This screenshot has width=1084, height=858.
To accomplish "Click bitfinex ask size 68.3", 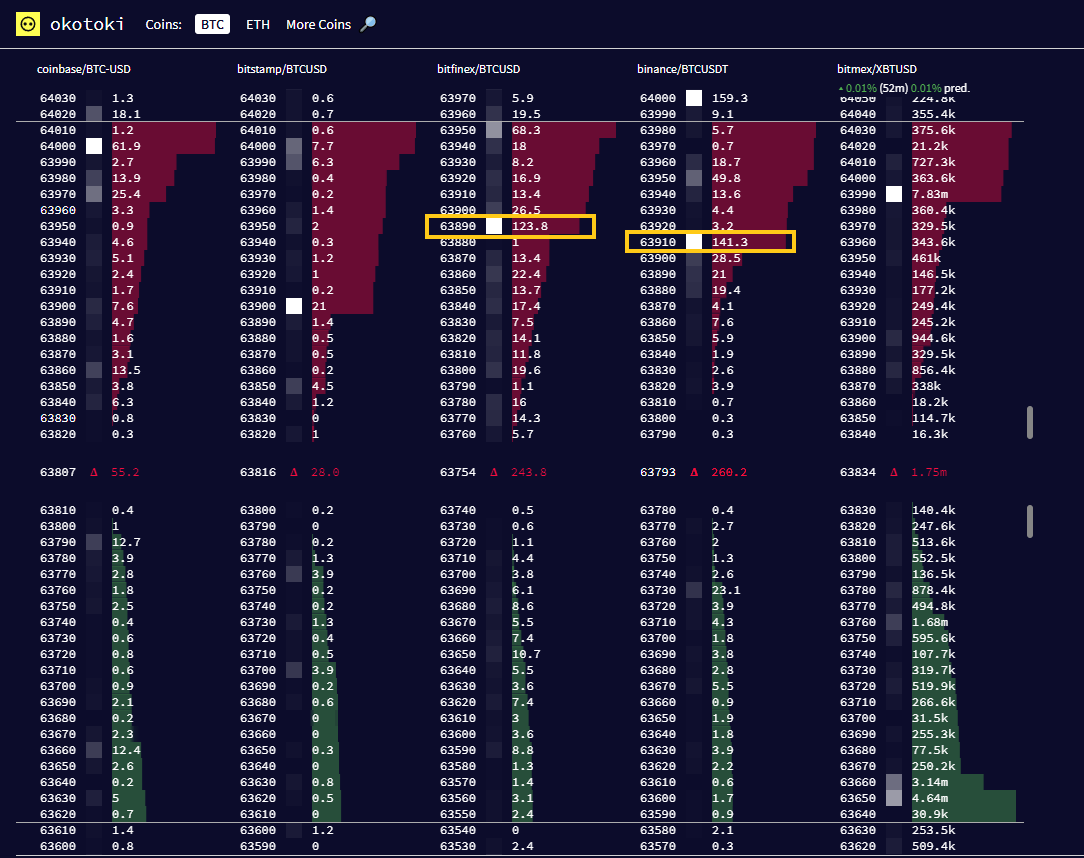I will tap(526, 130).
